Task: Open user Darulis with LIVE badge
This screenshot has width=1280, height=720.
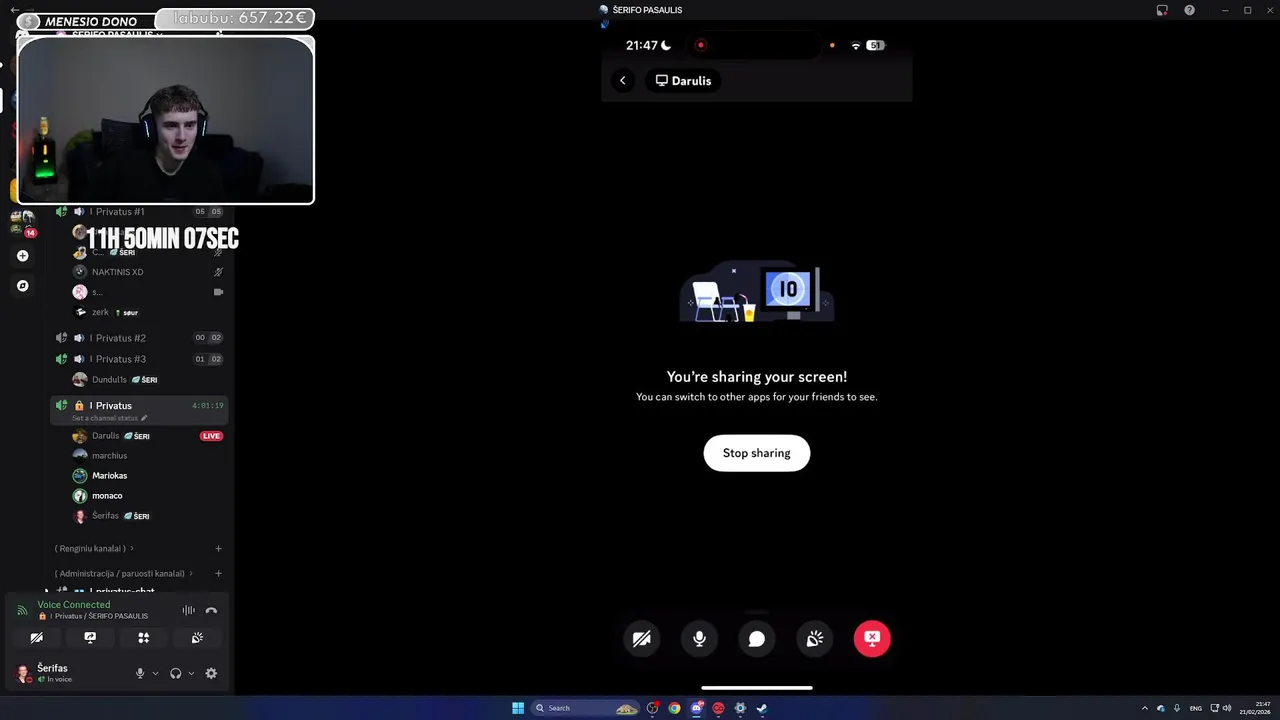Action: (148, 436)
